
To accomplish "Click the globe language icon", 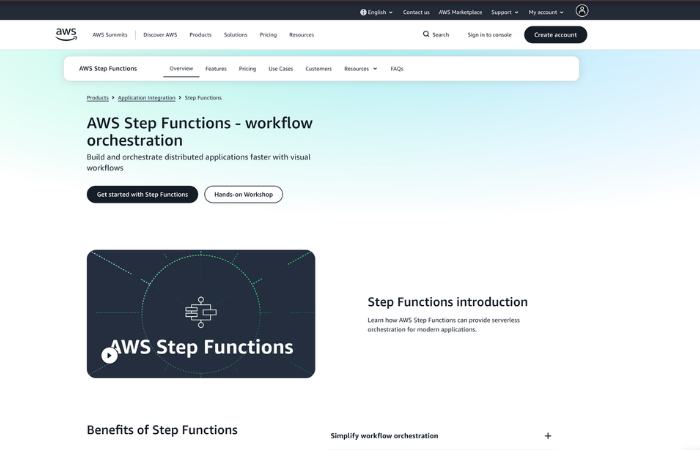I will [363, 12].
